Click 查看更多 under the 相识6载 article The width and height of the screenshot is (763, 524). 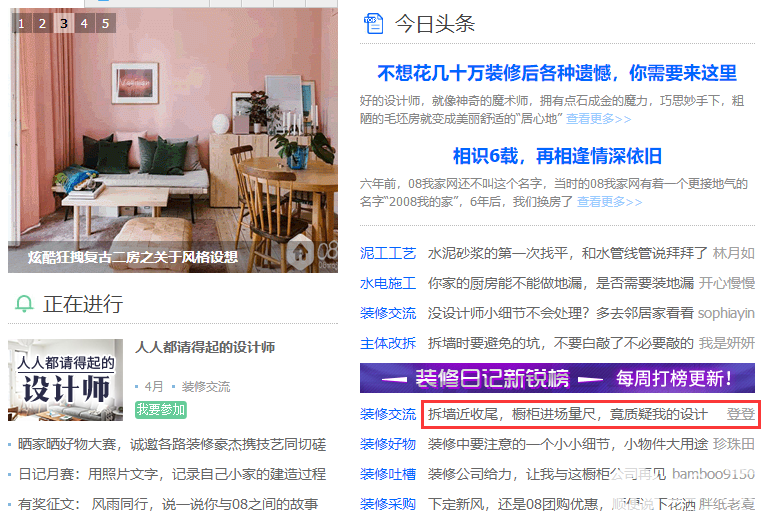coord(610,201)
